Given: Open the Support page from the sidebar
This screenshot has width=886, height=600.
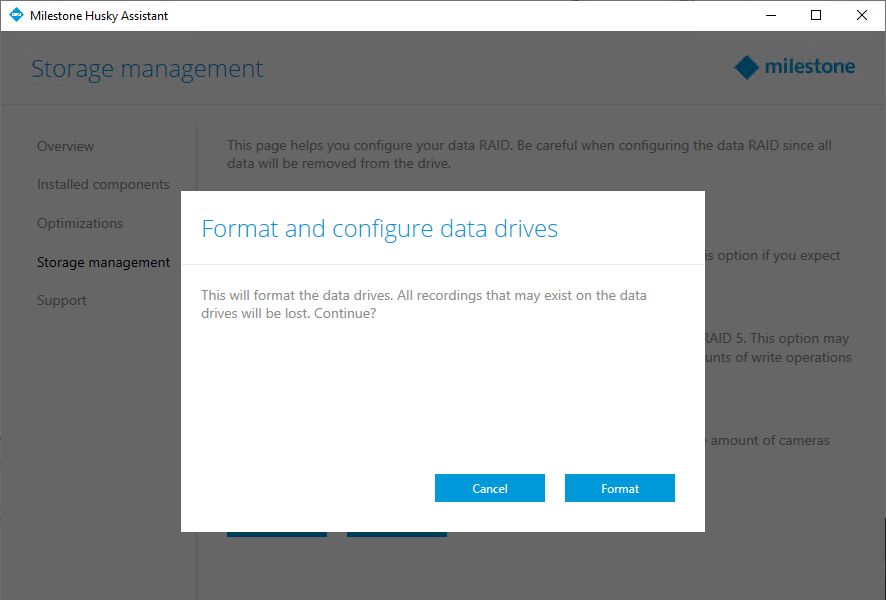Looking at the screenshot, I should click(x=62, y=301).
